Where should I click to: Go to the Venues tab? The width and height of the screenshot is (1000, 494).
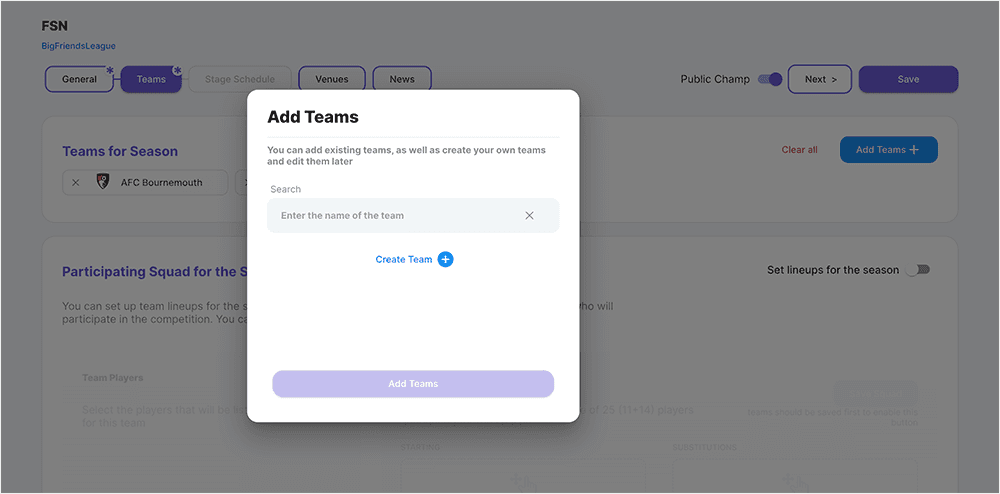coord(332,79)
